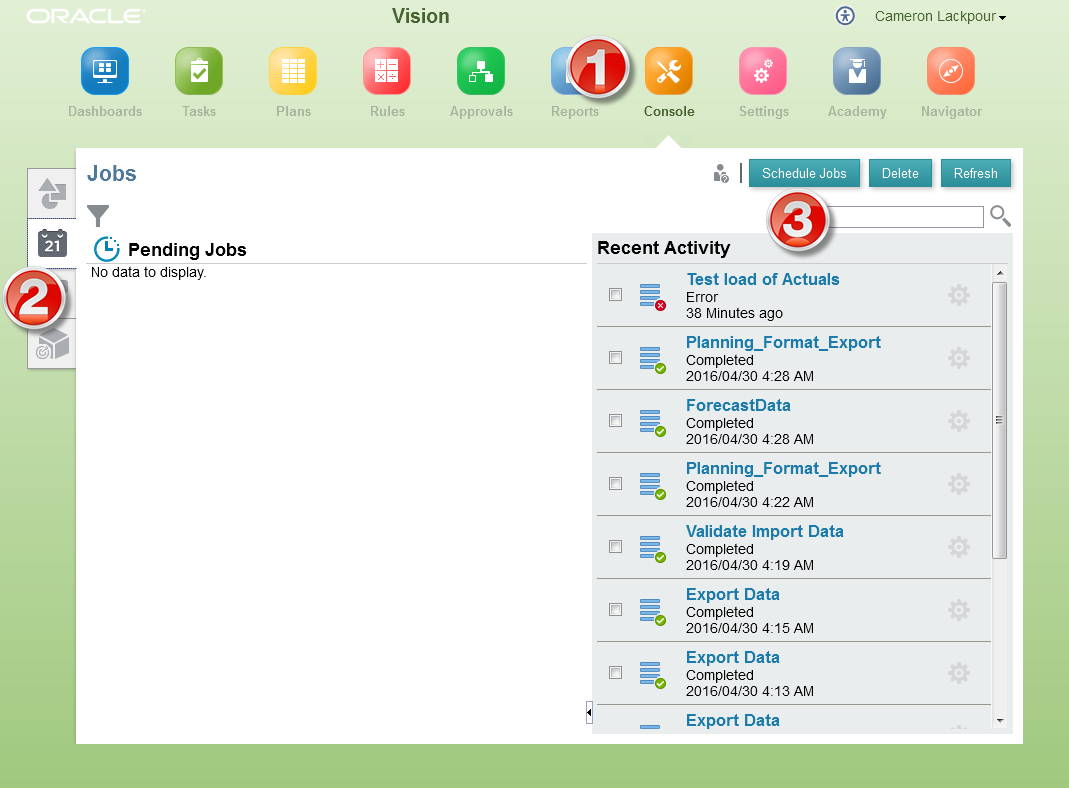The image size is (1069, 788).
Task: Open the cube sidebar tab at bottom
Action: point(52,344)
